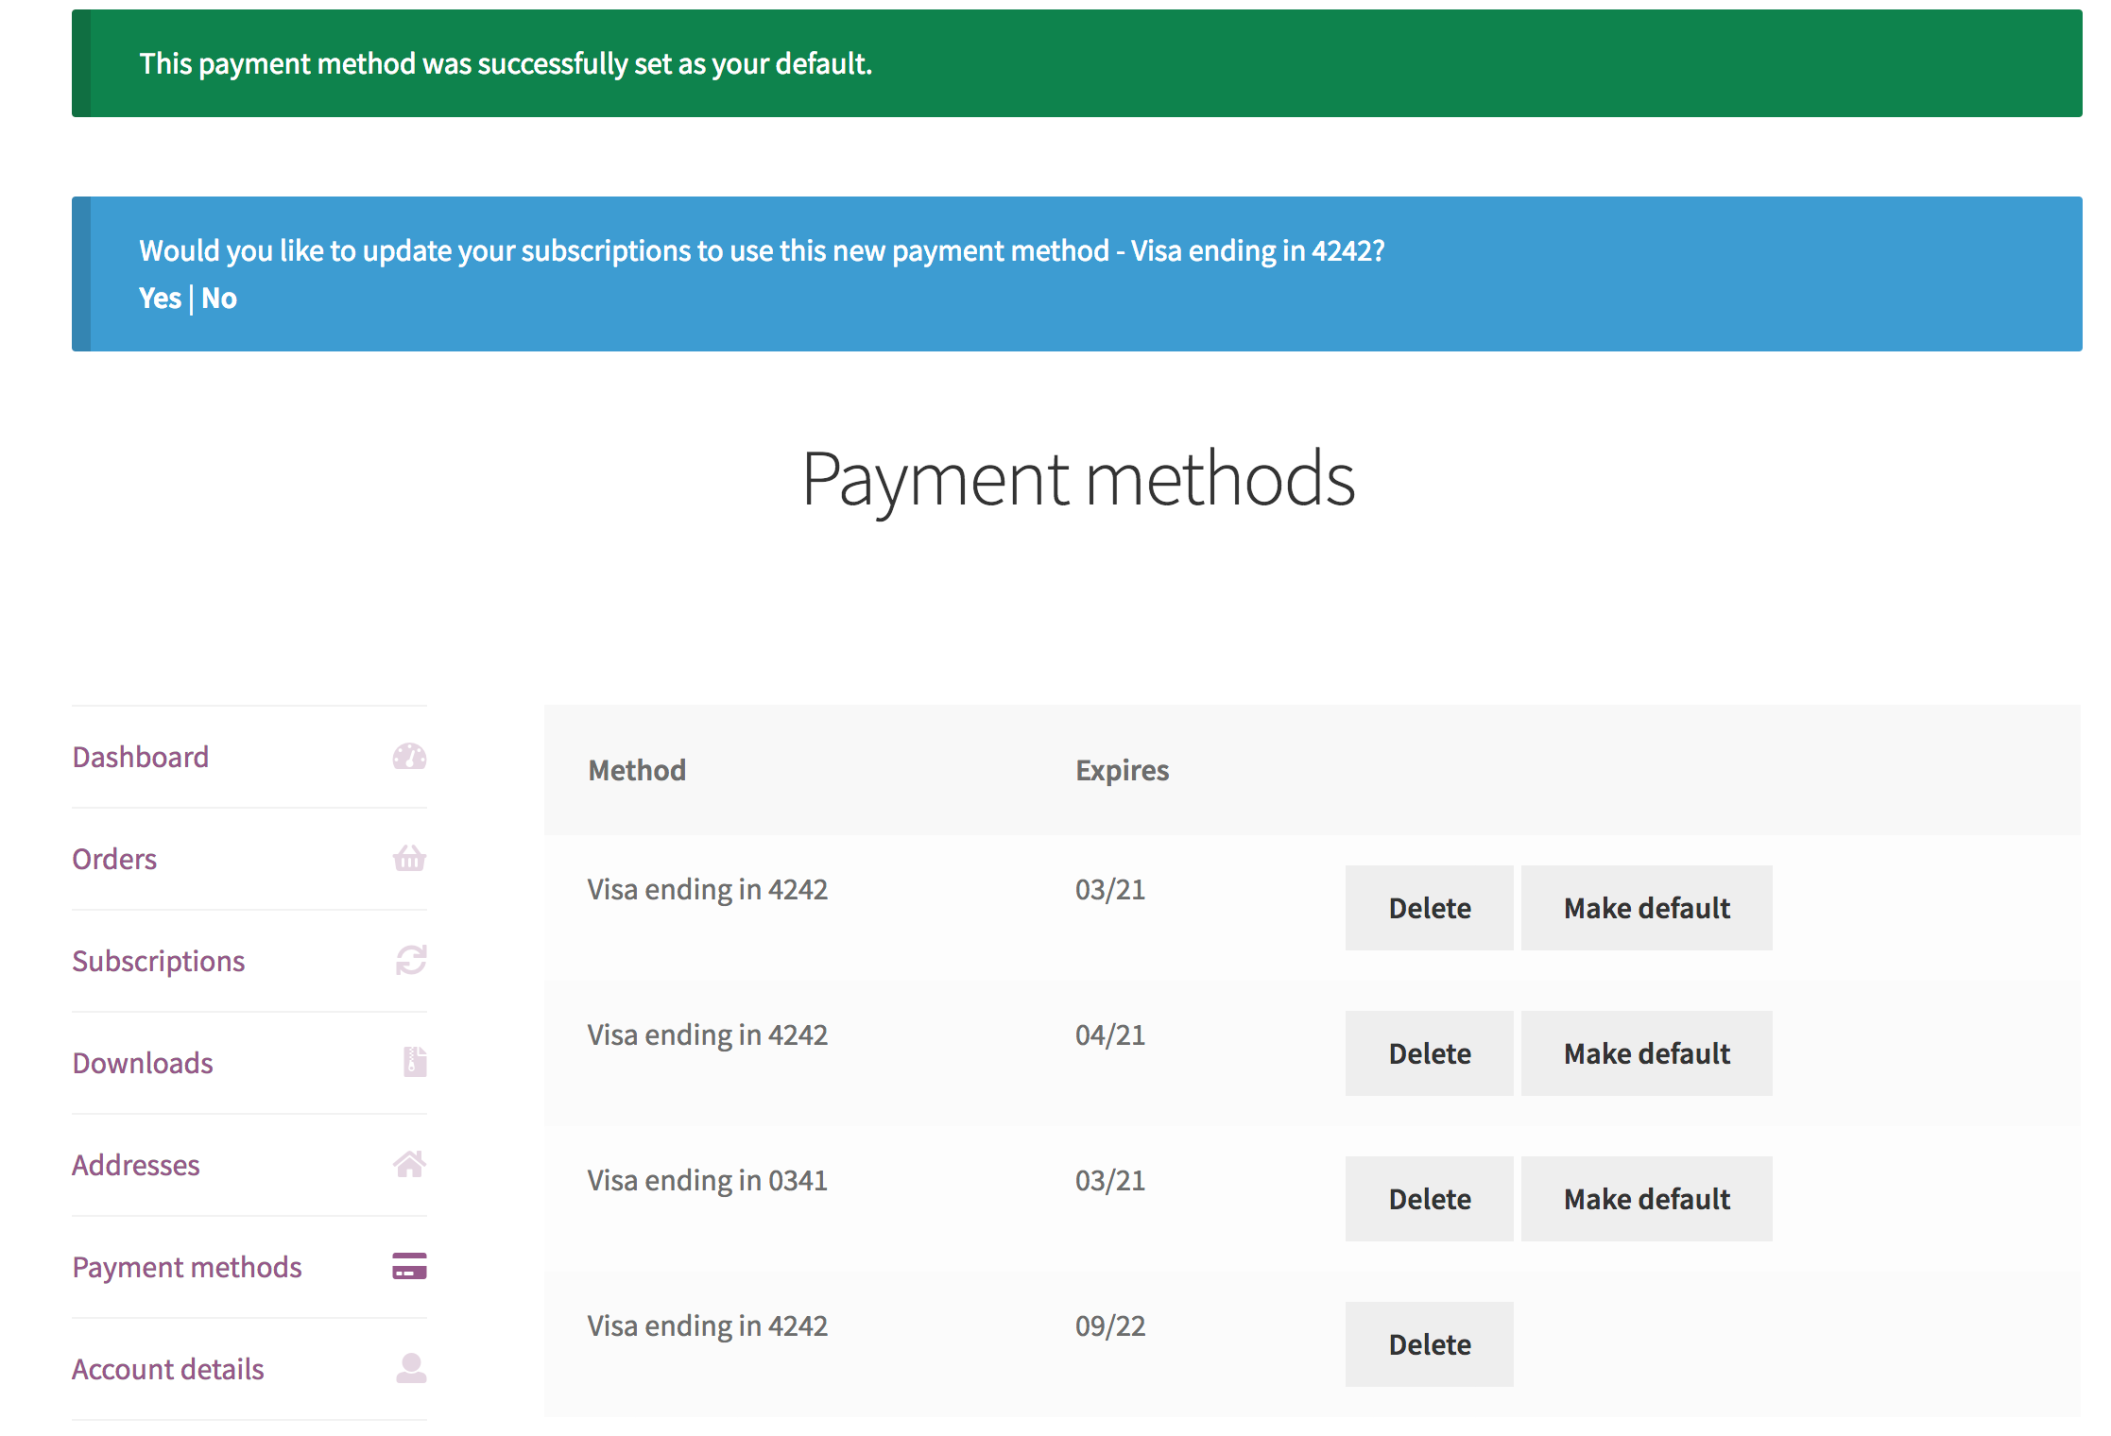Delete the Visa ending in 0341

click(1428, 1198)
